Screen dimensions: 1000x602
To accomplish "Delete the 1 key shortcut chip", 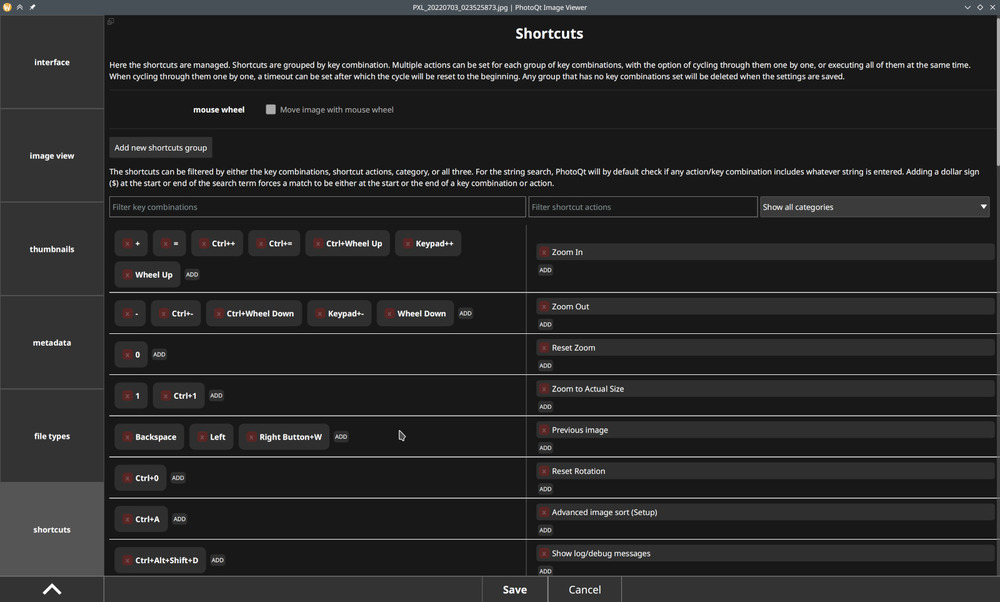I will pyautogui.click(x=128, y=396).
